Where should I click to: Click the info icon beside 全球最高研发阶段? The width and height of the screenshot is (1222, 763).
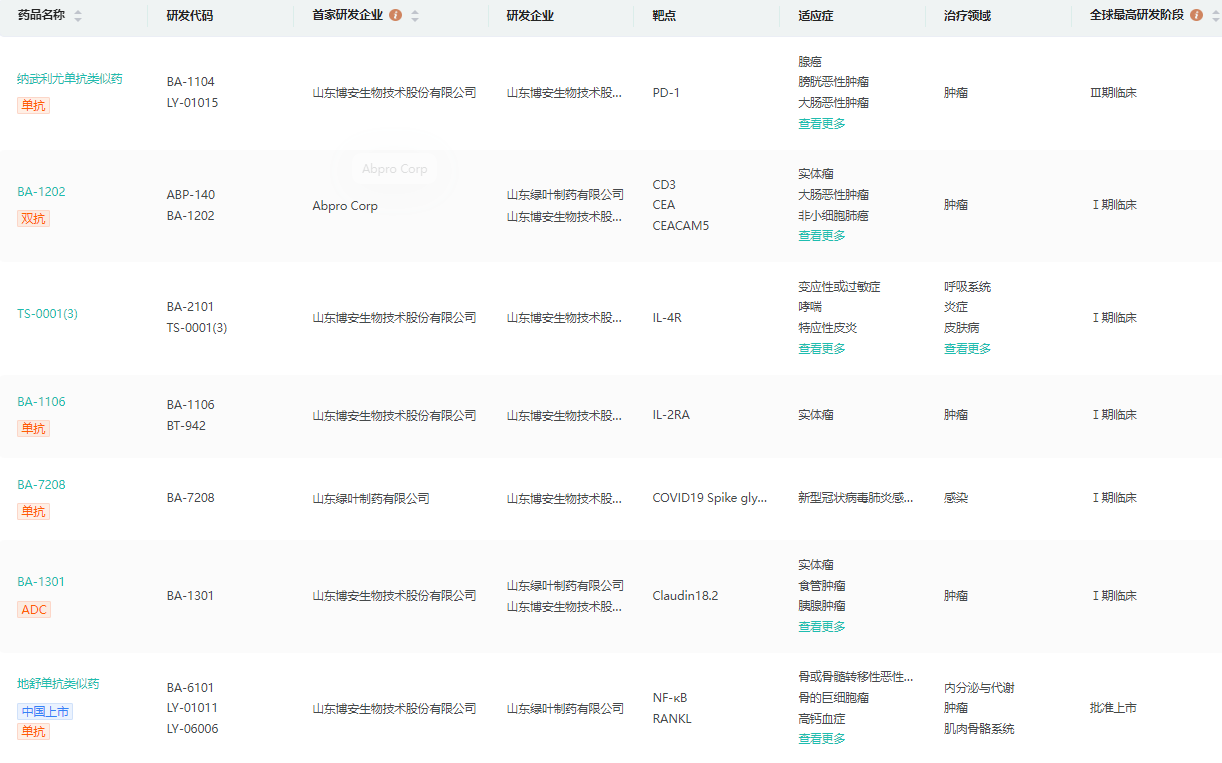coord(1197,16)
